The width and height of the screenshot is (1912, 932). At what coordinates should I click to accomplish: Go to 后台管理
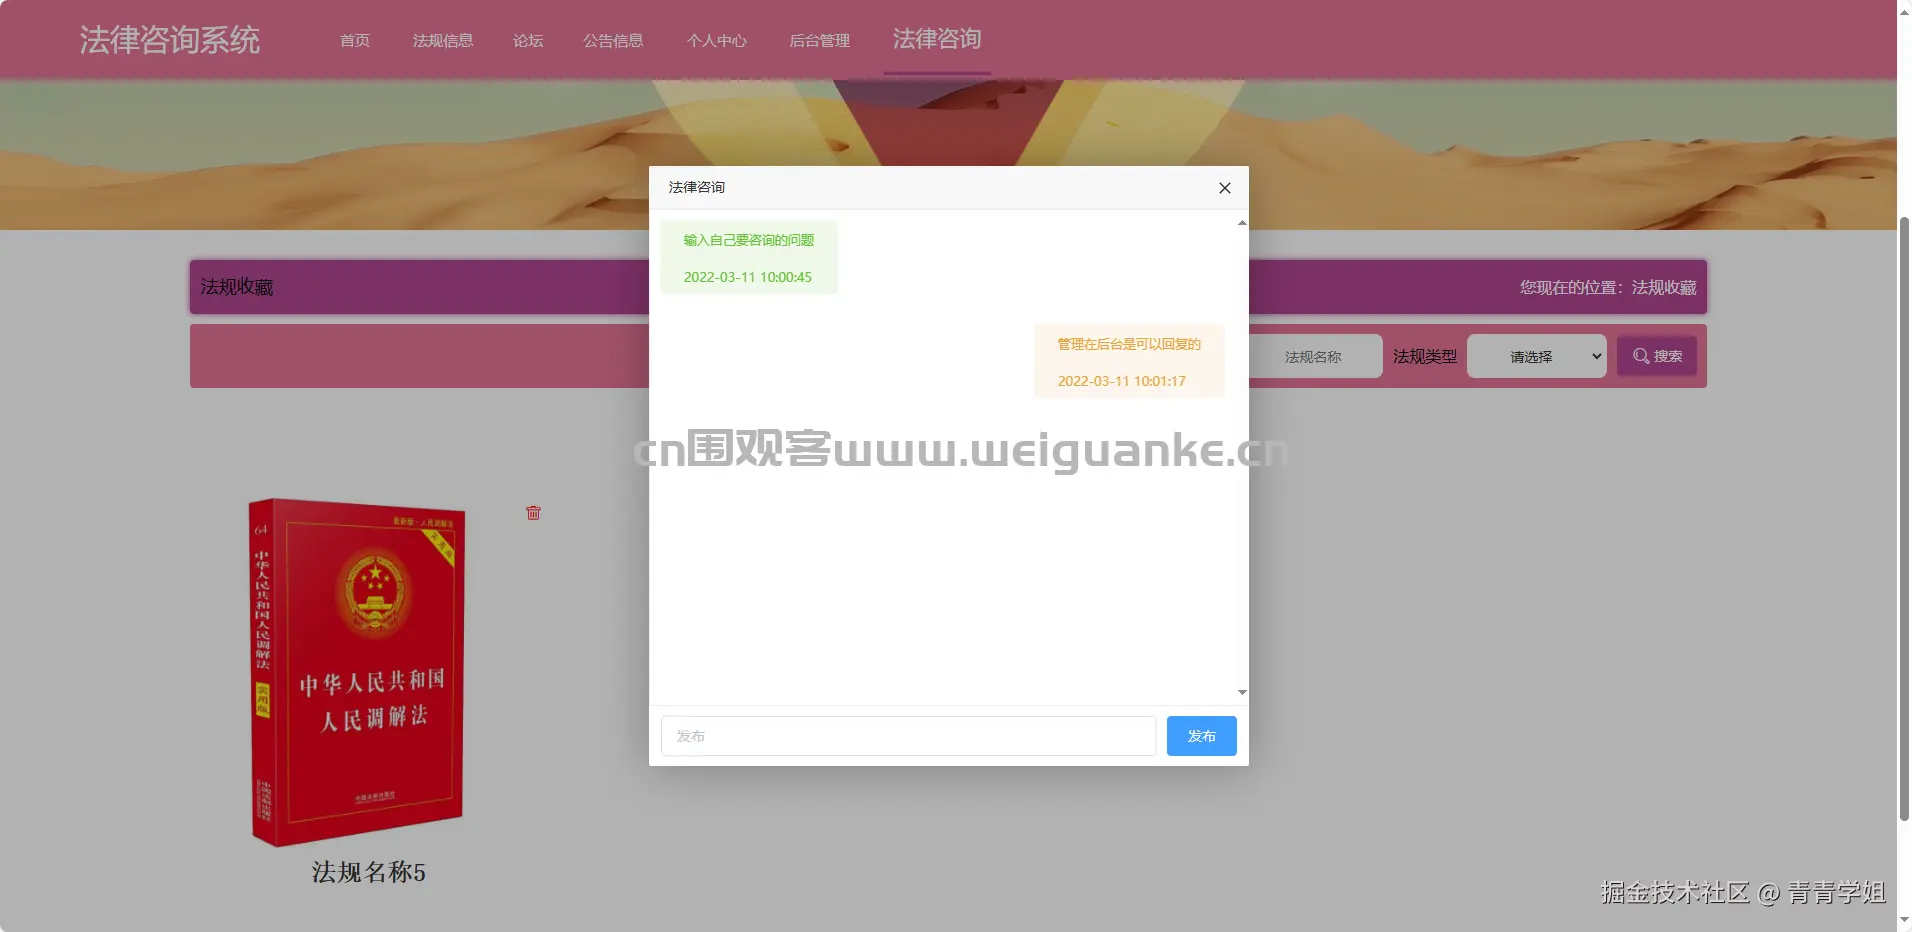pyautogui.click(x=820, y=40)
